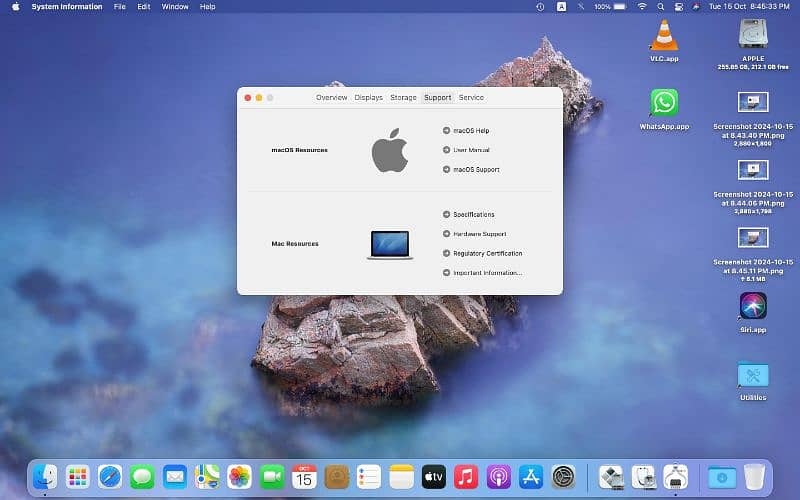This screenshot has height=500, width=800.
Task: Open the macOS Support link
Action: pos(476,170)
